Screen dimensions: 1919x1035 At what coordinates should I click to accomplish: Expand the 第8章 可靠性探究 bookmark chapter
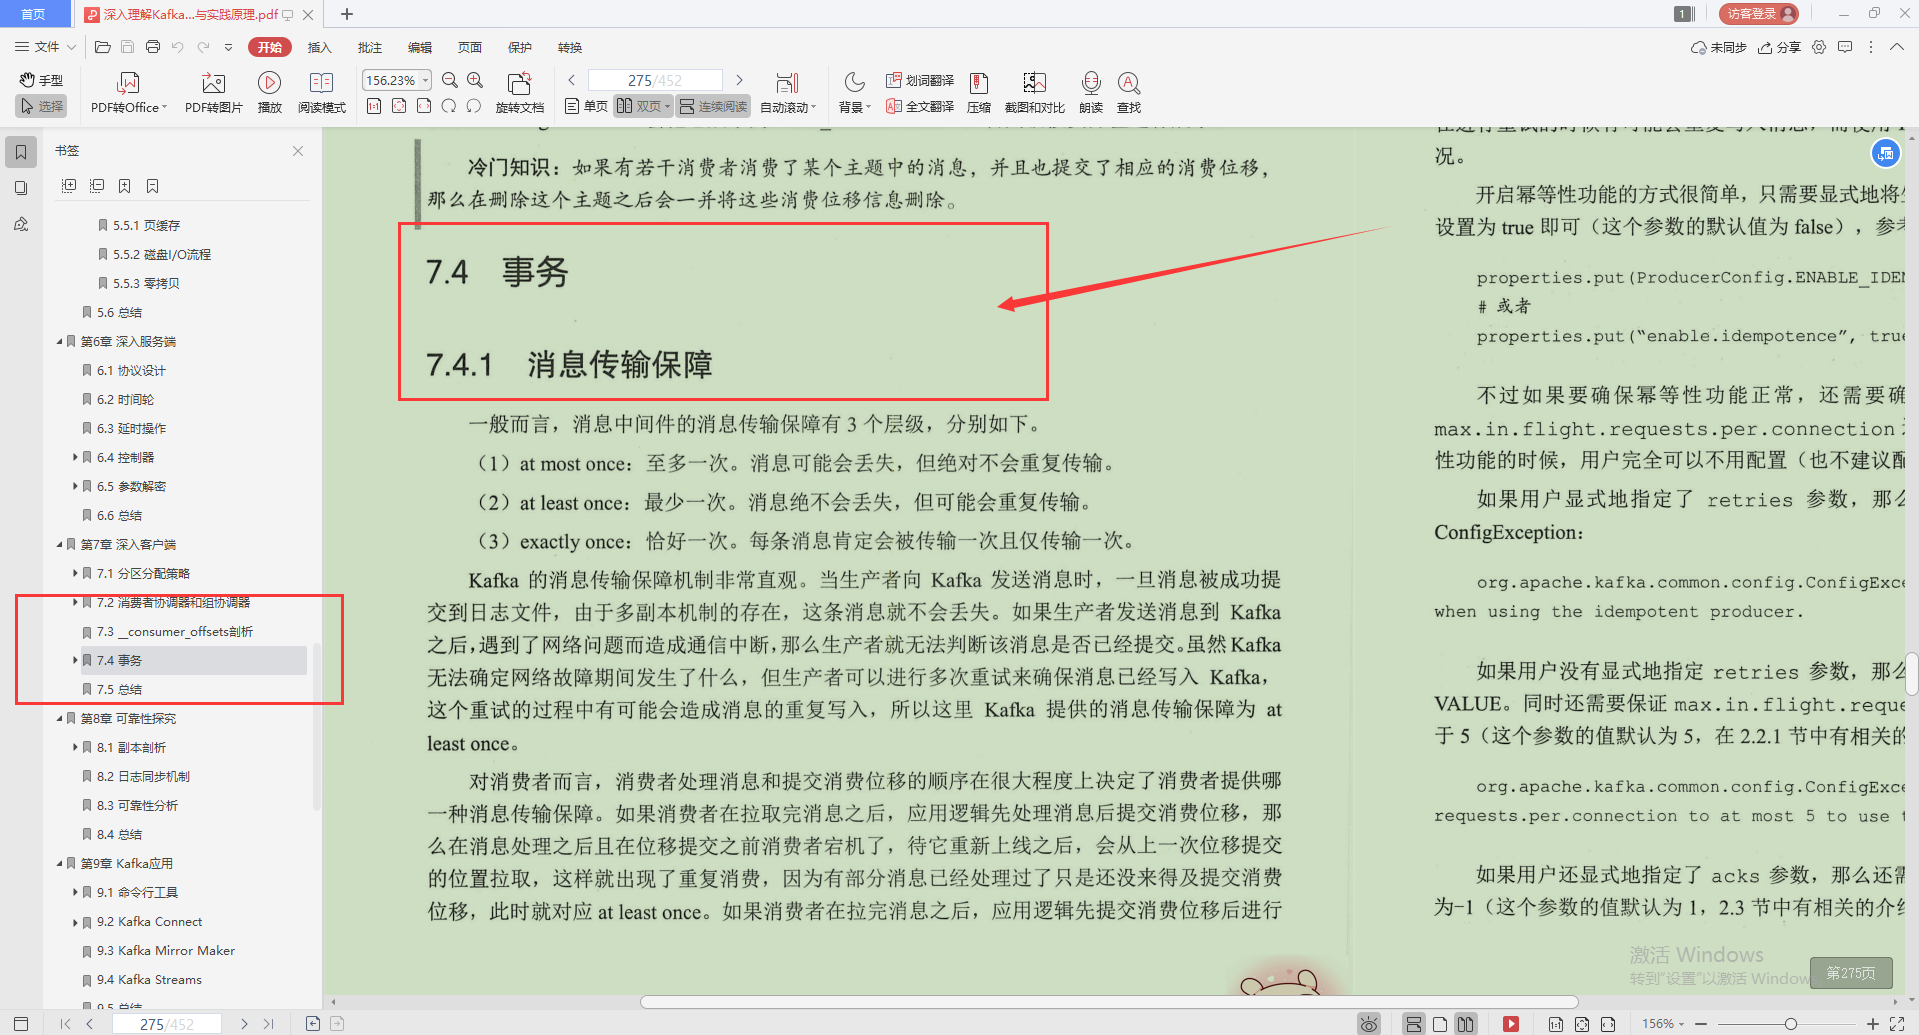coord(60,717)
